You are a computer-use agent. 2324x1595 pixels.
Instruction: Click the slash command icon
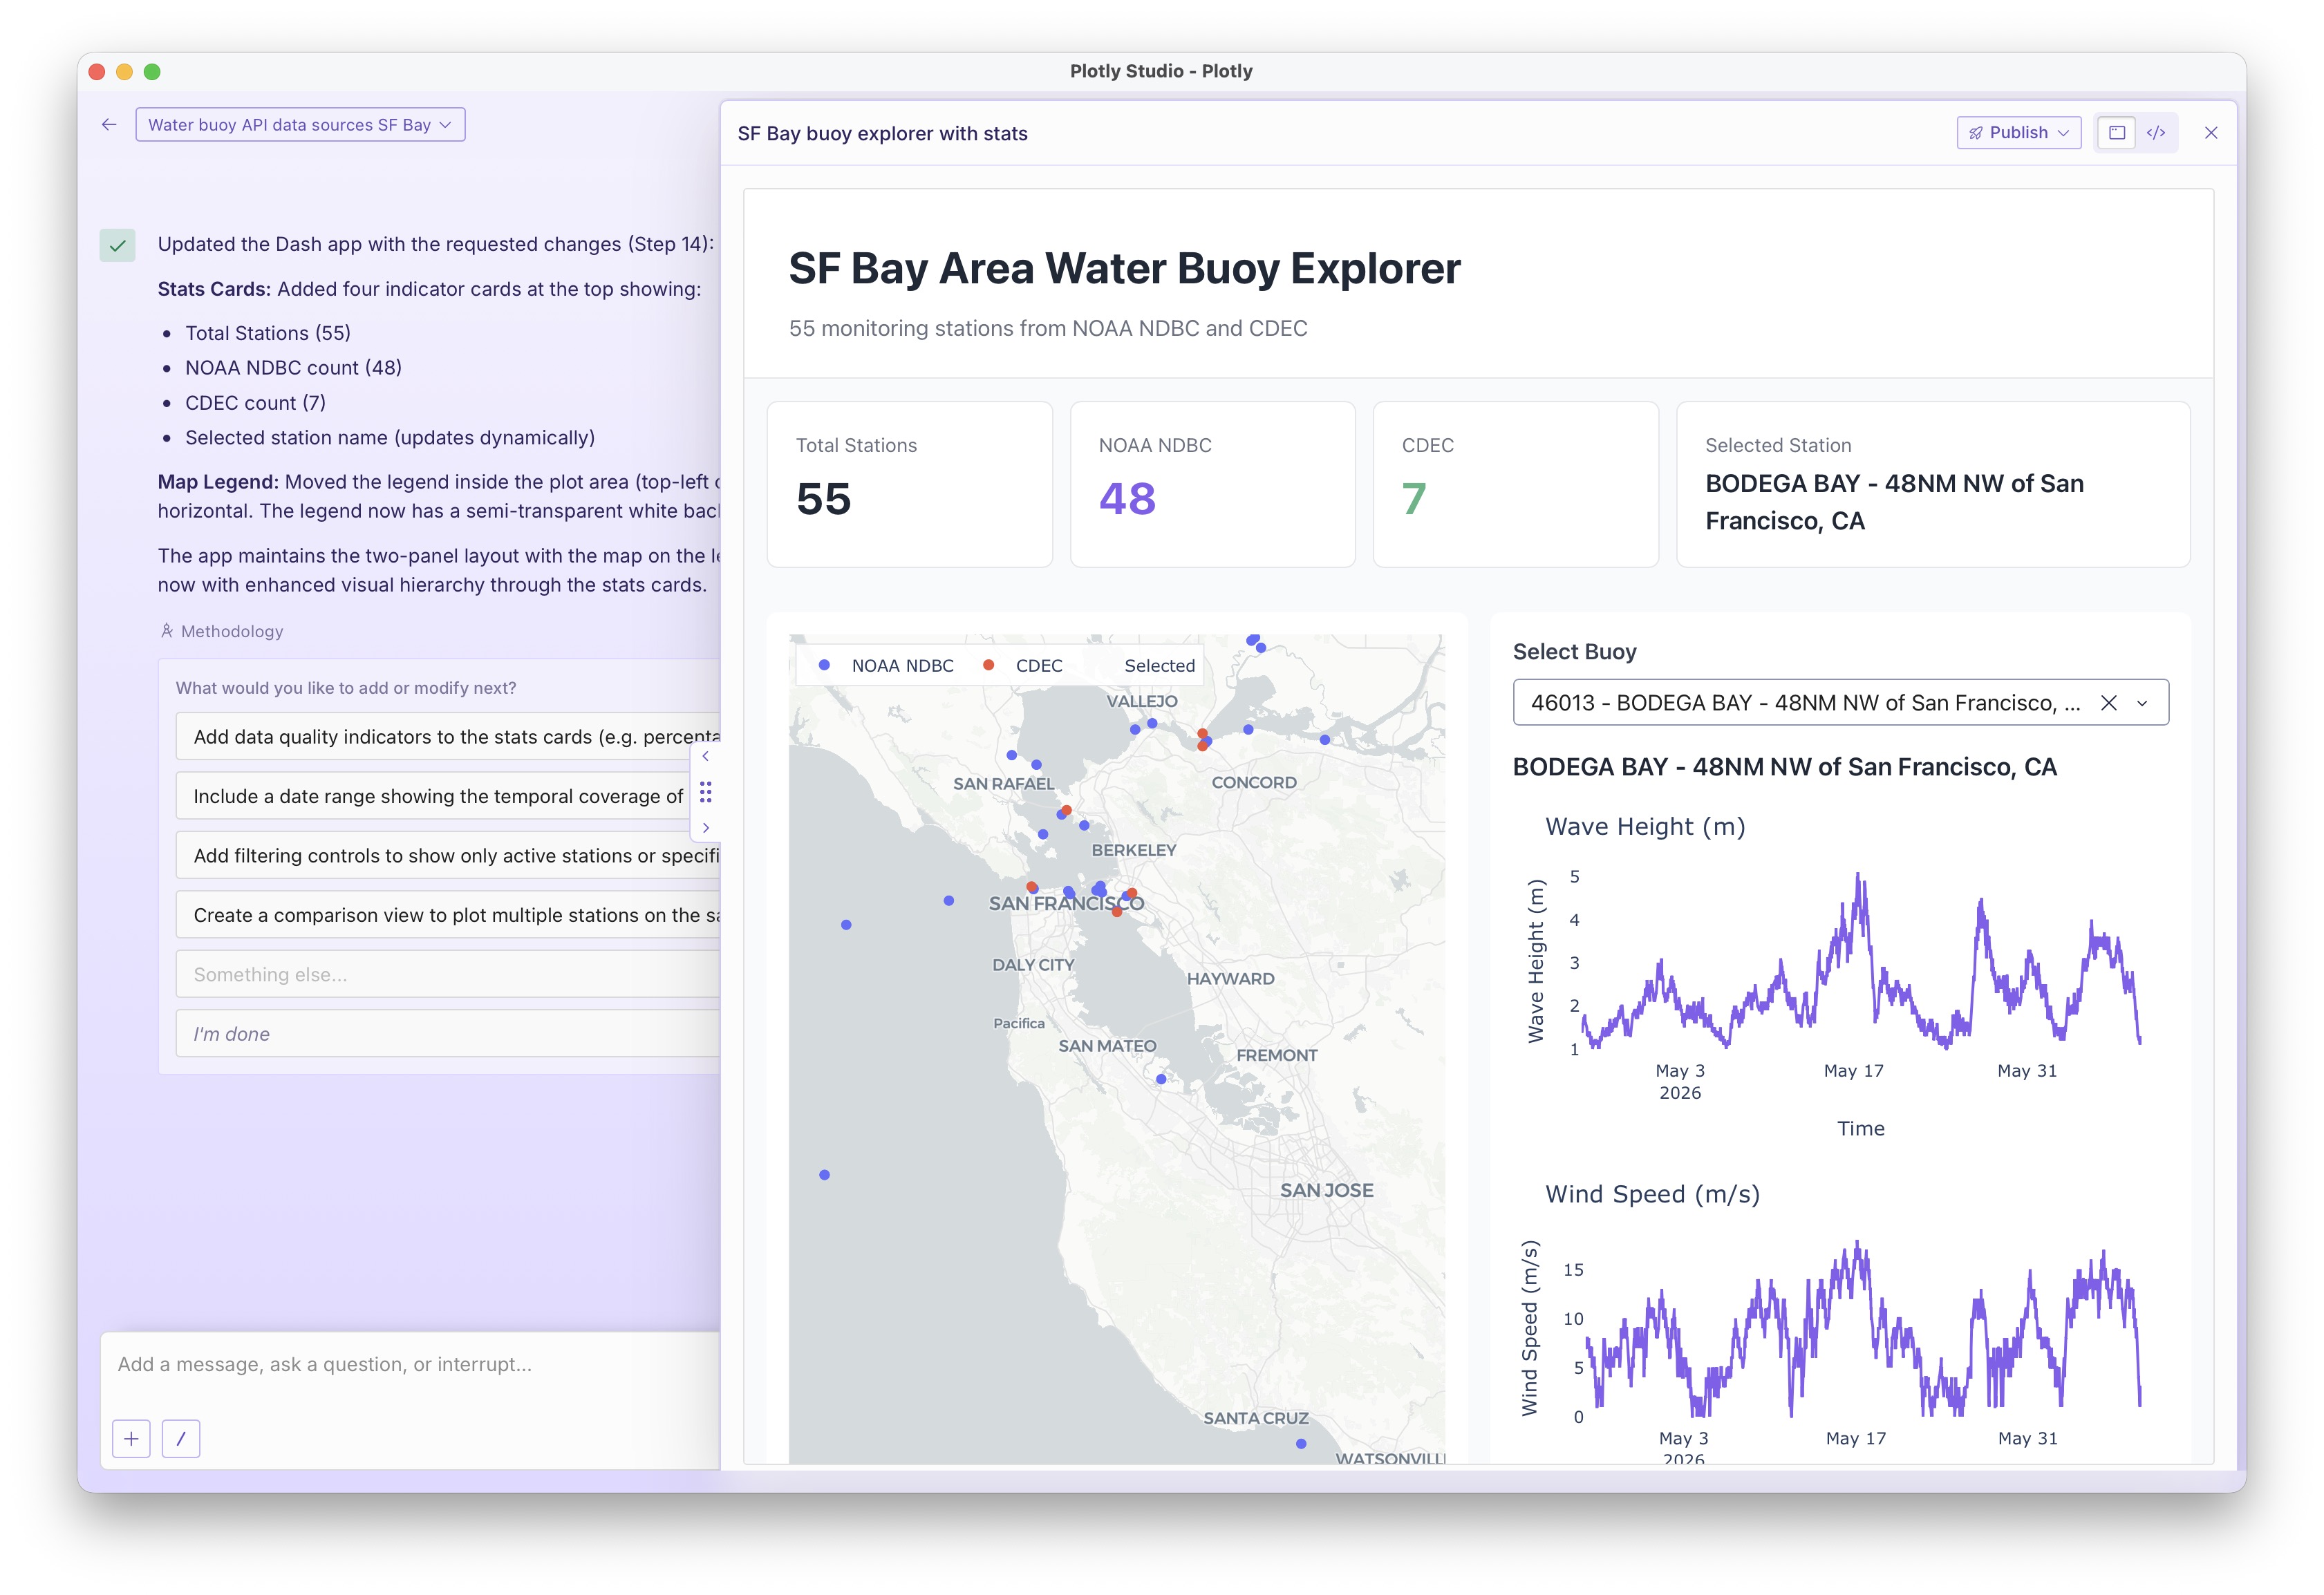tap(181, 1439)
